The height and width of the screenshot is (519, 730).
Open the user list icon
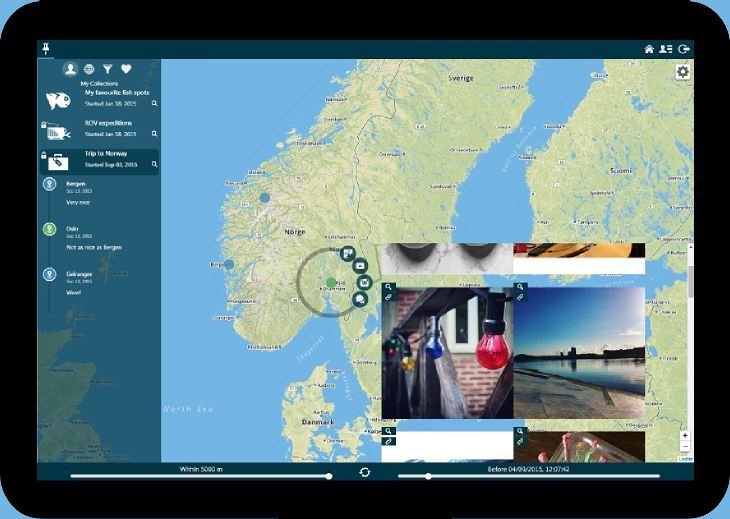pyautogui.click(x=666, y=49)
